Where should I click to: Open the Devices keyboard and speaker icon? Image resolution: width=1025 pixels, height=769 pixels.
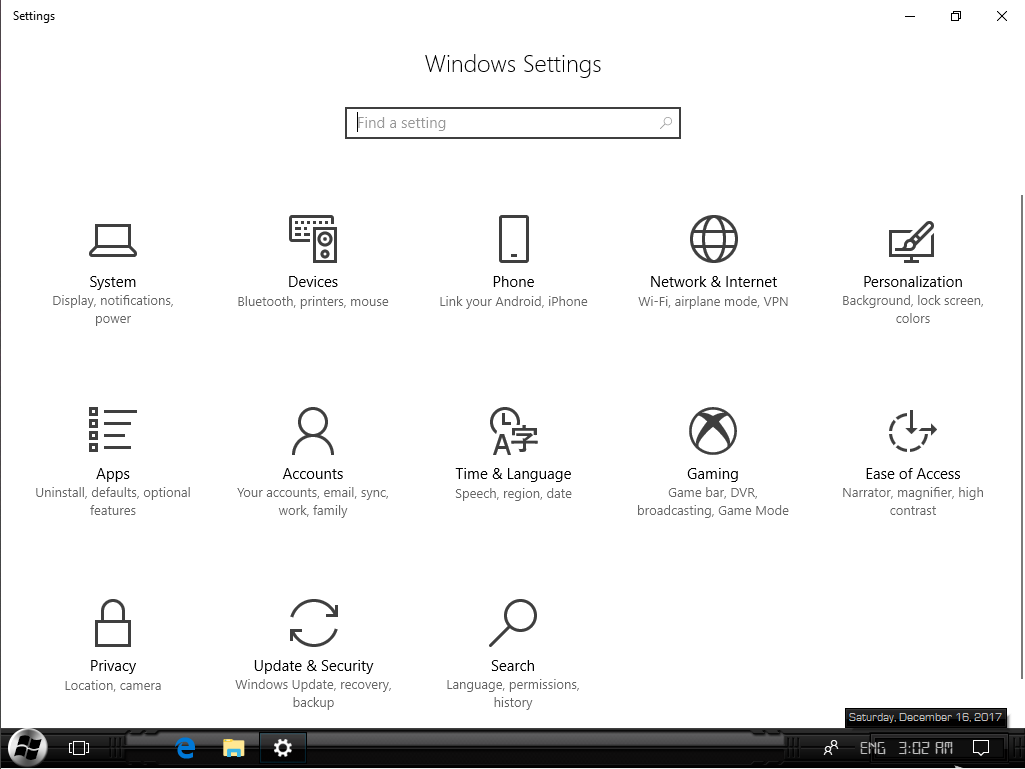point(313,239)
